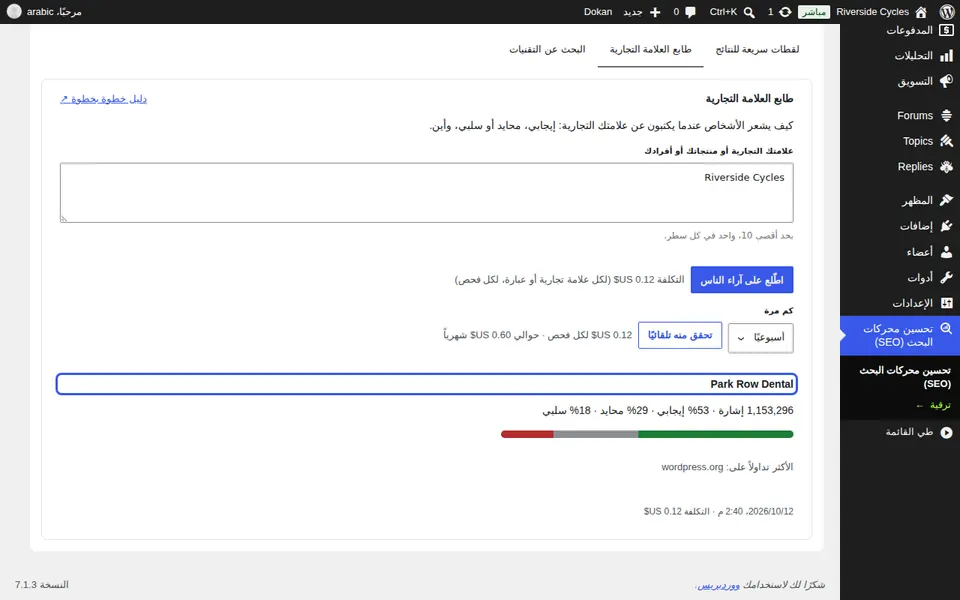The width and height of the screenshot is (960, 600).
Task: Click the النسخة 7.1.3 version text
Action: tap(42, 585)
